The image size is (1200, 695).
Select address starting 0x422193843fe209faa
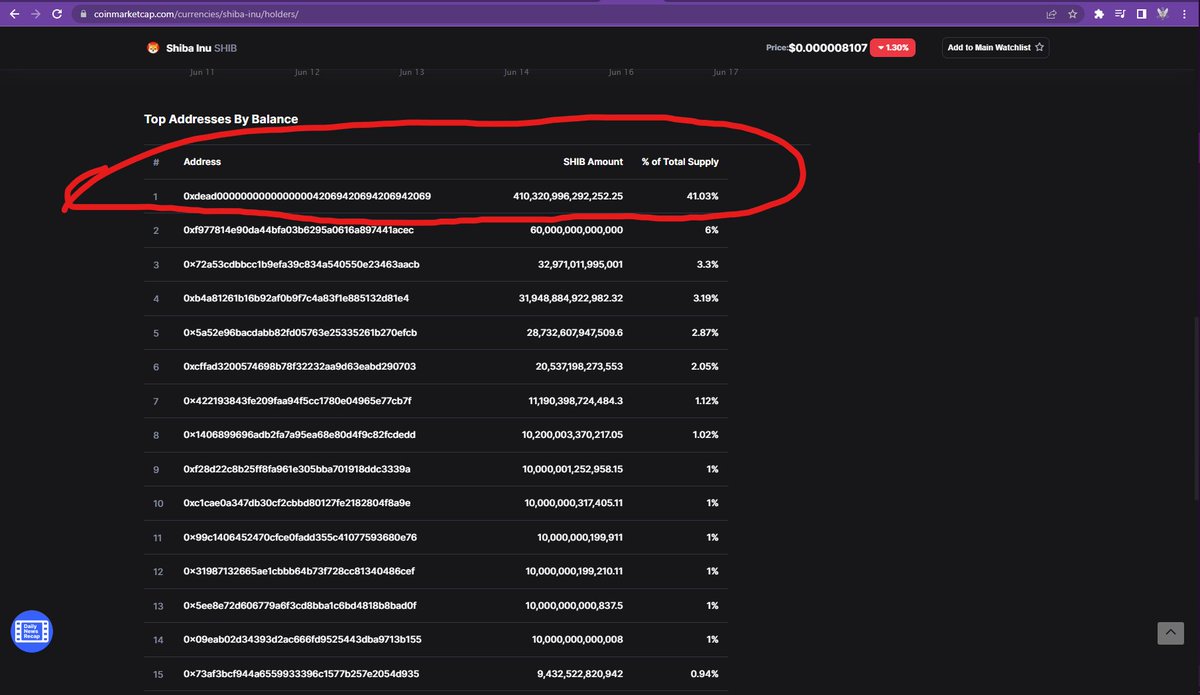click(x=298, y=401)
